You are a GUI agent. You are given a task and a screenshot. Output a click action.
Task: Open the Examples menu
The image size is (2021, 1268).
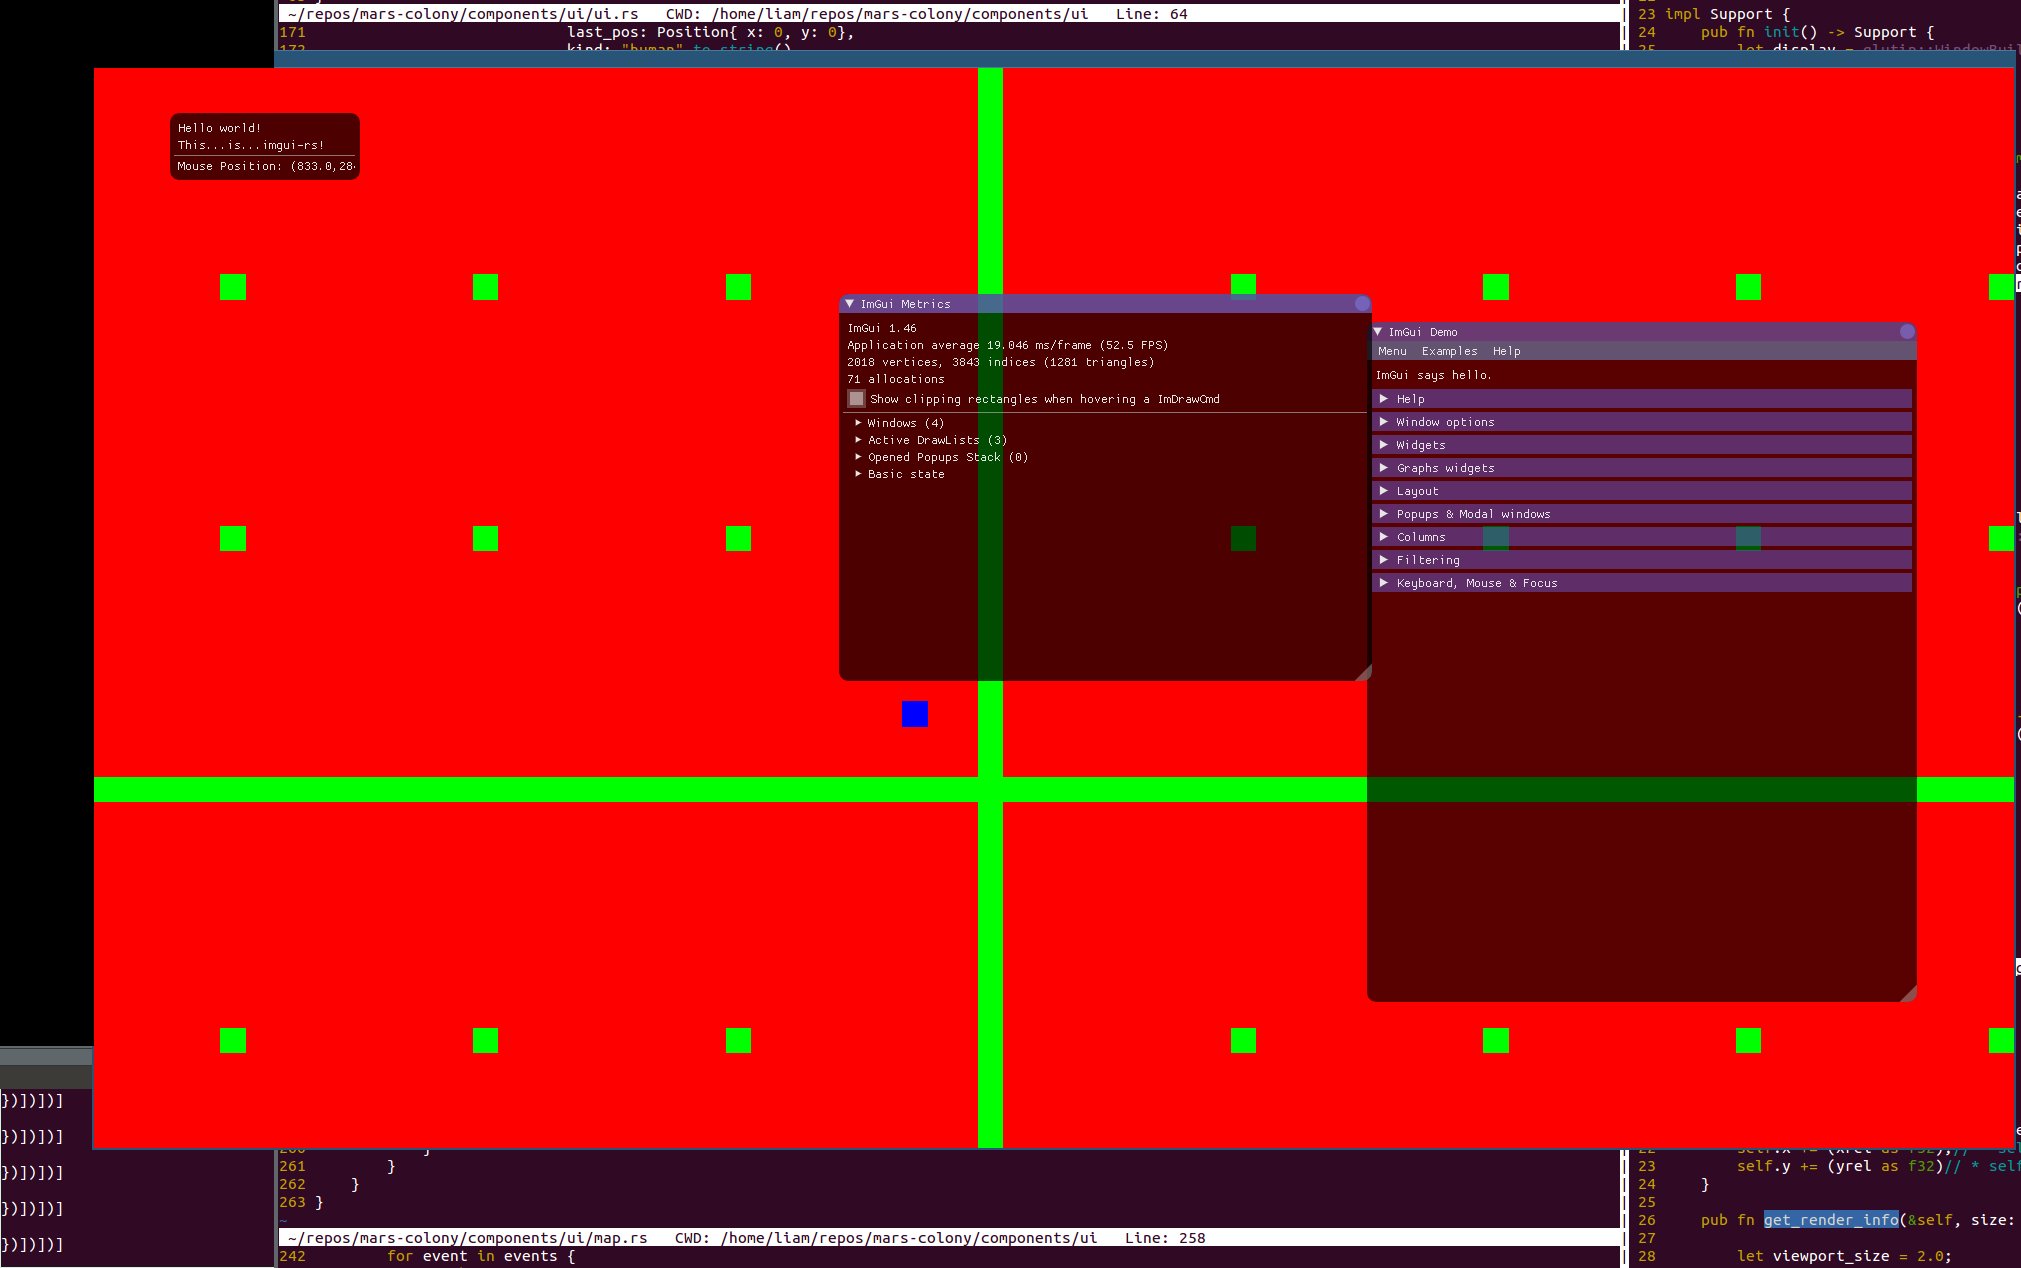click(1449, 352)
